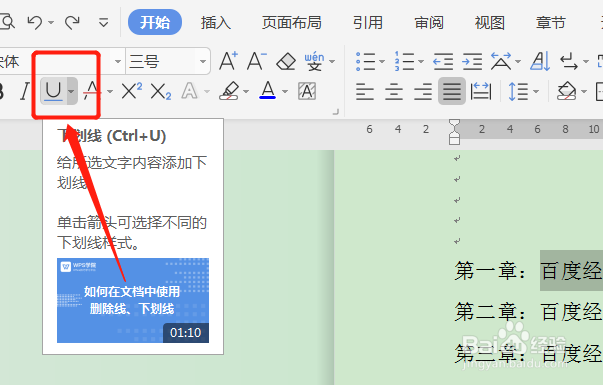Screen dimensions: 603x385
Task: Open the font dialog launcher
Action: tap(336, 112)
